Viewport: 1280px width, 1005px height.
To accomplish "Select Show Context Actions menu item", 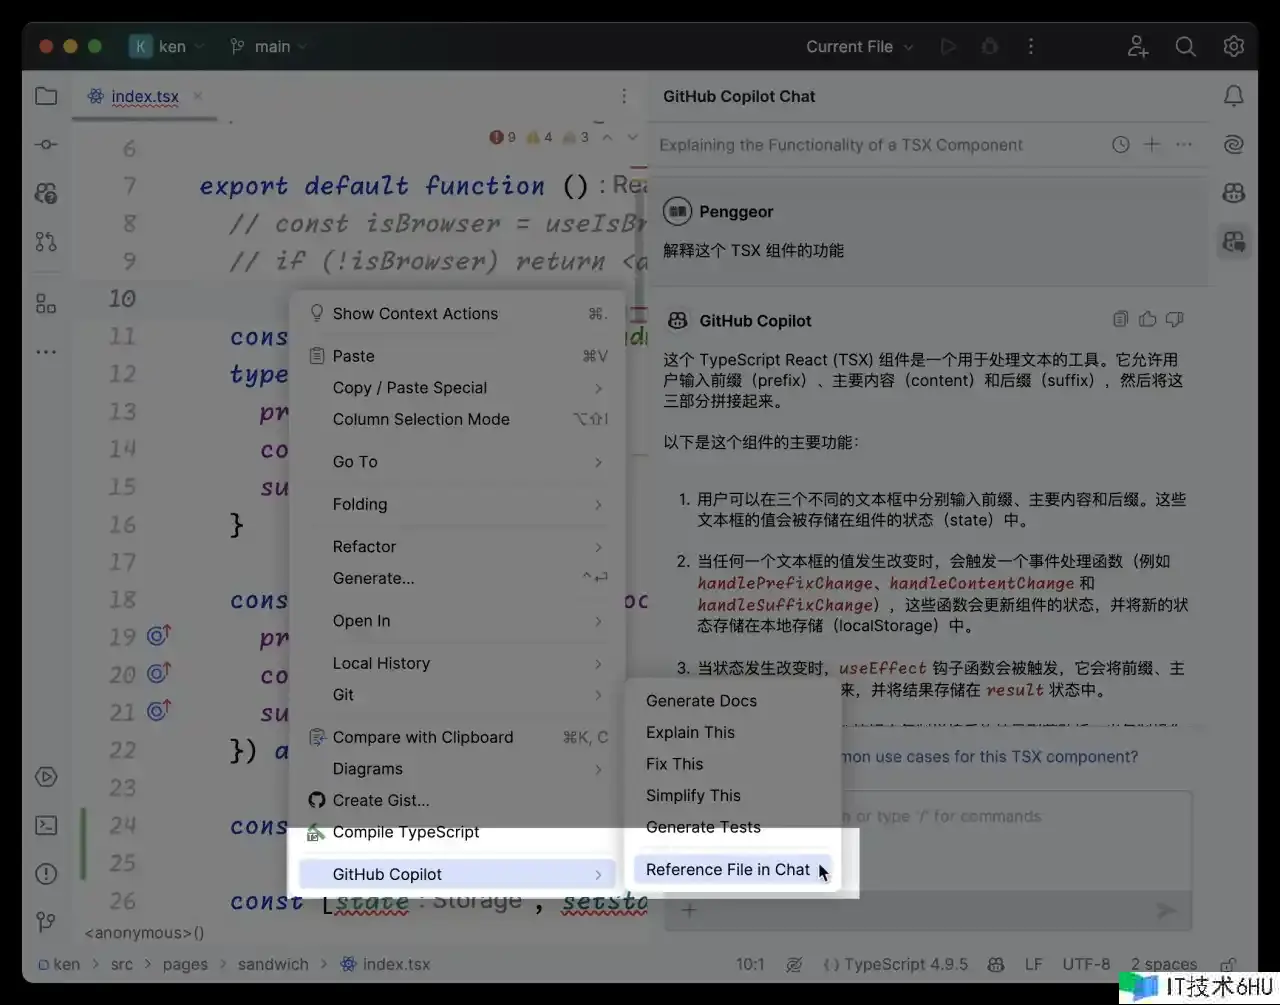I will pyautogui.click(x=459, y=314).
